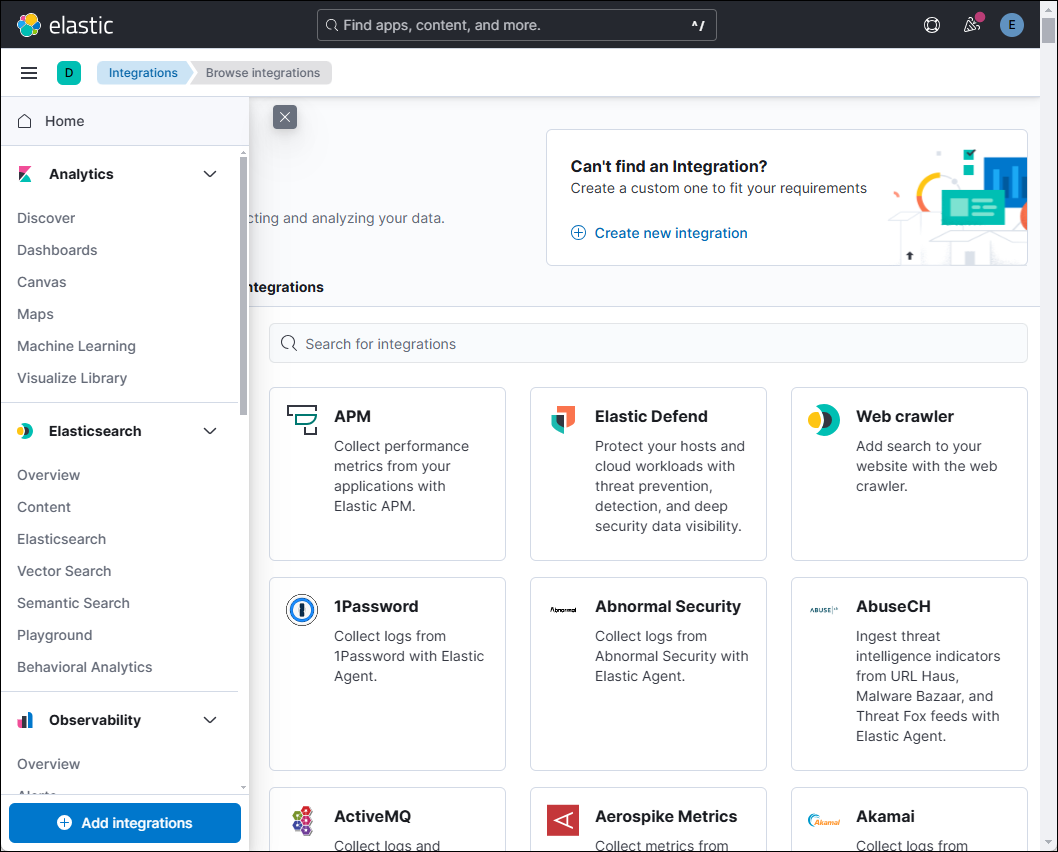Collapse the Analytics section
1058x852 pixels.
tap(210, 174)
